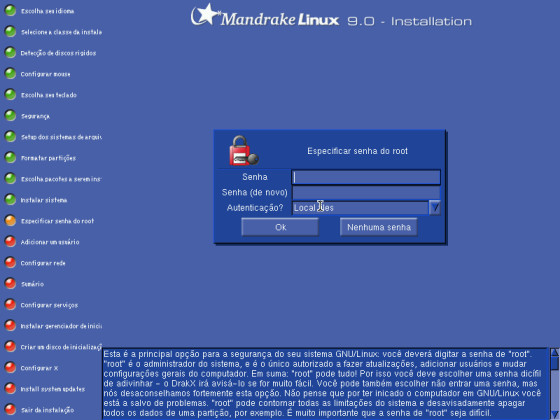Image resolution: width=560 pixels, height=420 pixels.
Task: Click the red light beside Configurar X
Action: point(10,368)
